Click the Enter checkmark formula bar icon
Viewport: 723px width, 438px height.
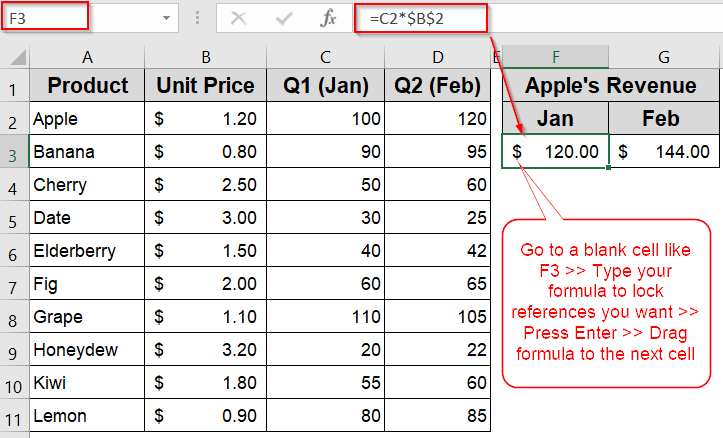[x=284, y=18]
